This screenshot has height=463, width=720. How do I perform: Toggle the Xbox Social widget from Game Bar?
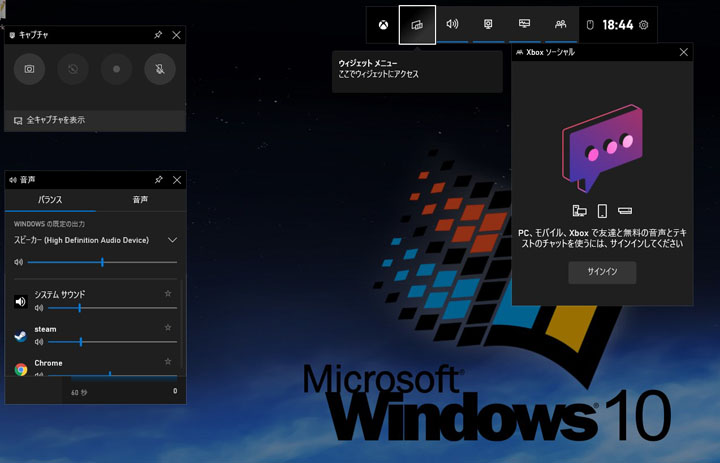560,25
